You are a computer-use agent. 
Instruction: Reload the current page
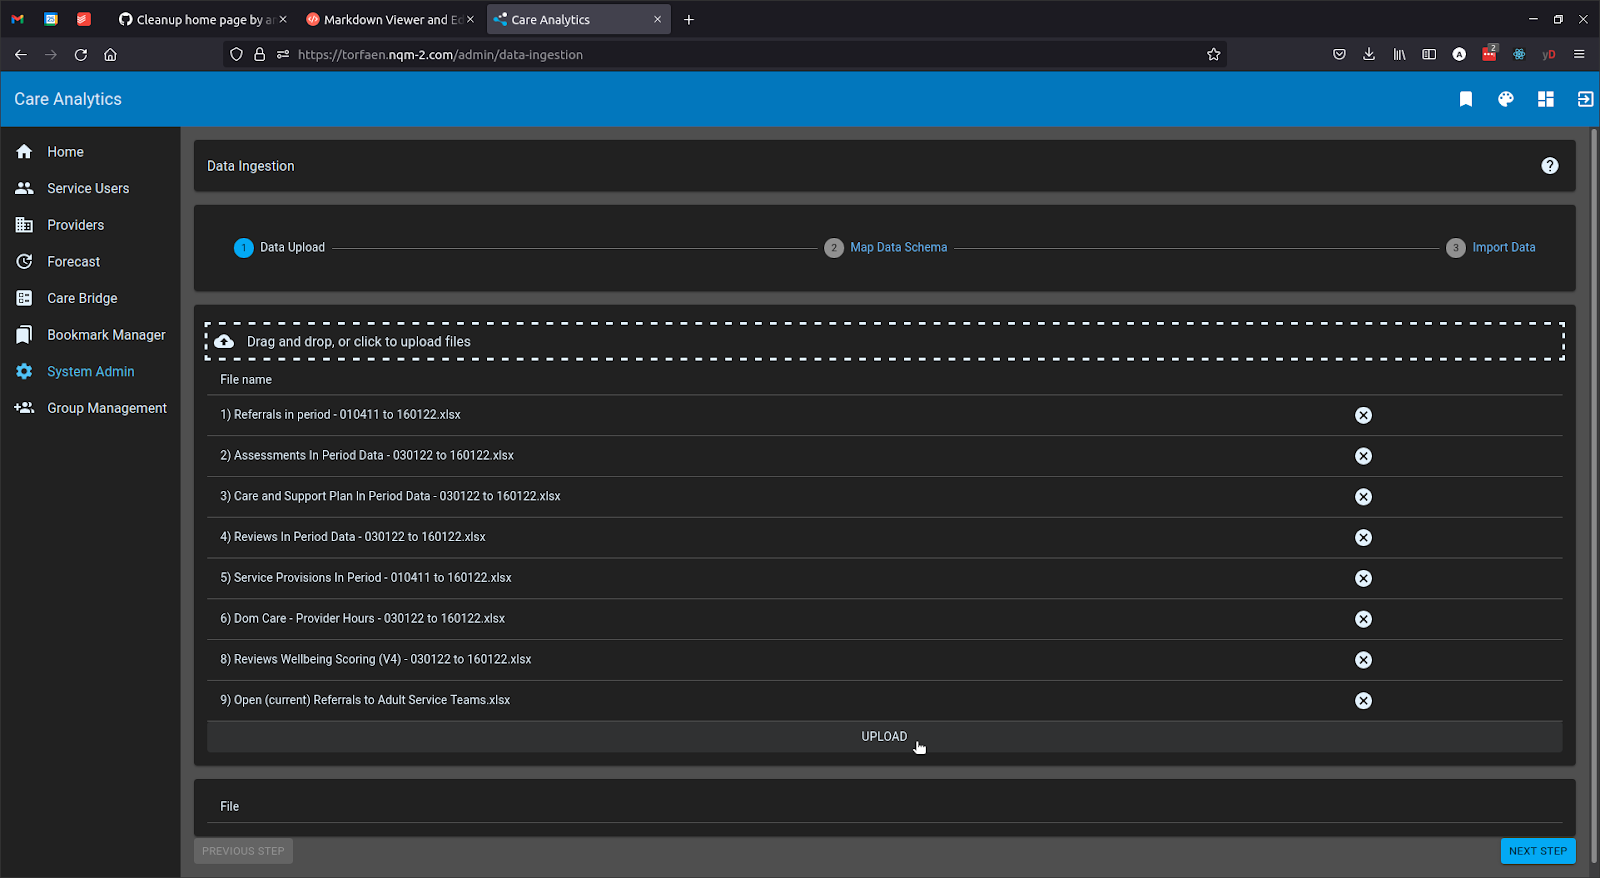(x=81, y=55)
